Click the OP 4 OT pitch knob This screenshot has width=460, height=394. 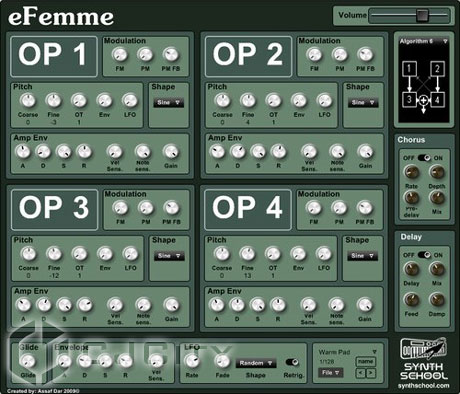click(273, 254)
